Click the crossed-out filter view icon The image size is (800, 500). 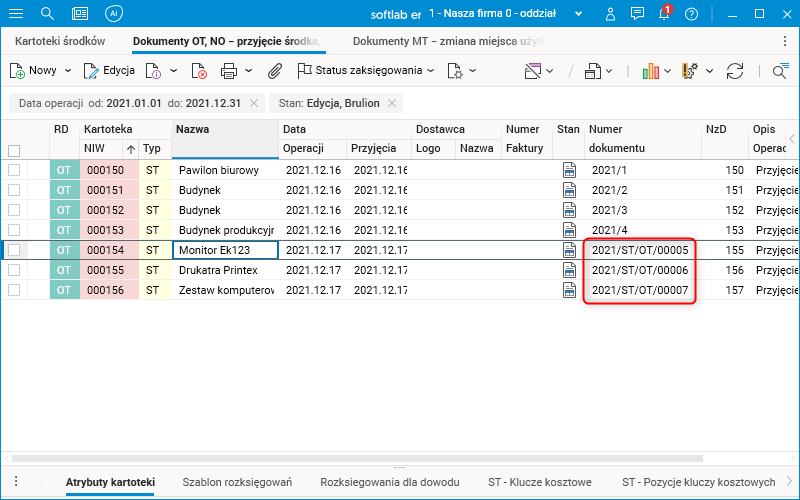tap(533, 71)
